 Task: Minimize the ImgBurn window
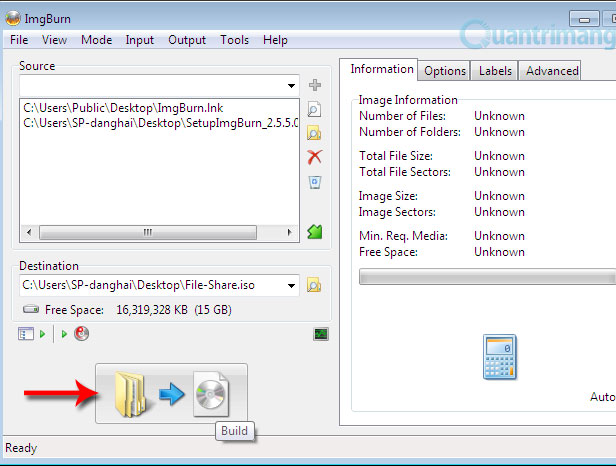pos(584,19)
